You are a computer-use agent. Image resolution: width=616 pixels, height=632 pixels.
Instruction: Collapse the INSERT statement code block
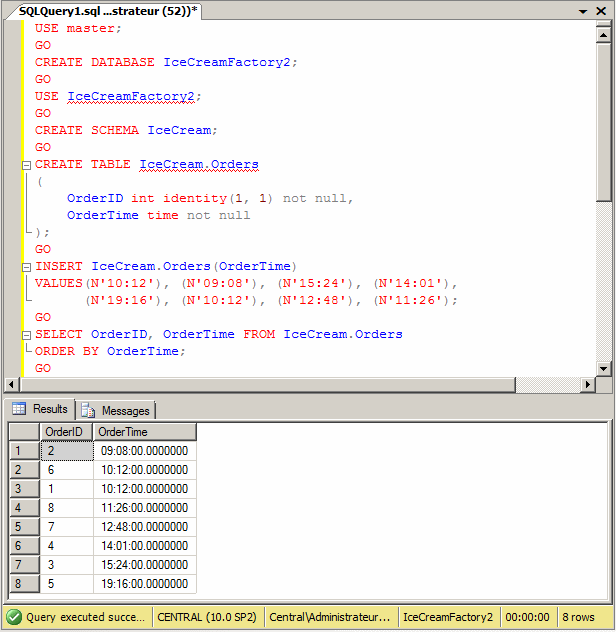click(26, 267)
